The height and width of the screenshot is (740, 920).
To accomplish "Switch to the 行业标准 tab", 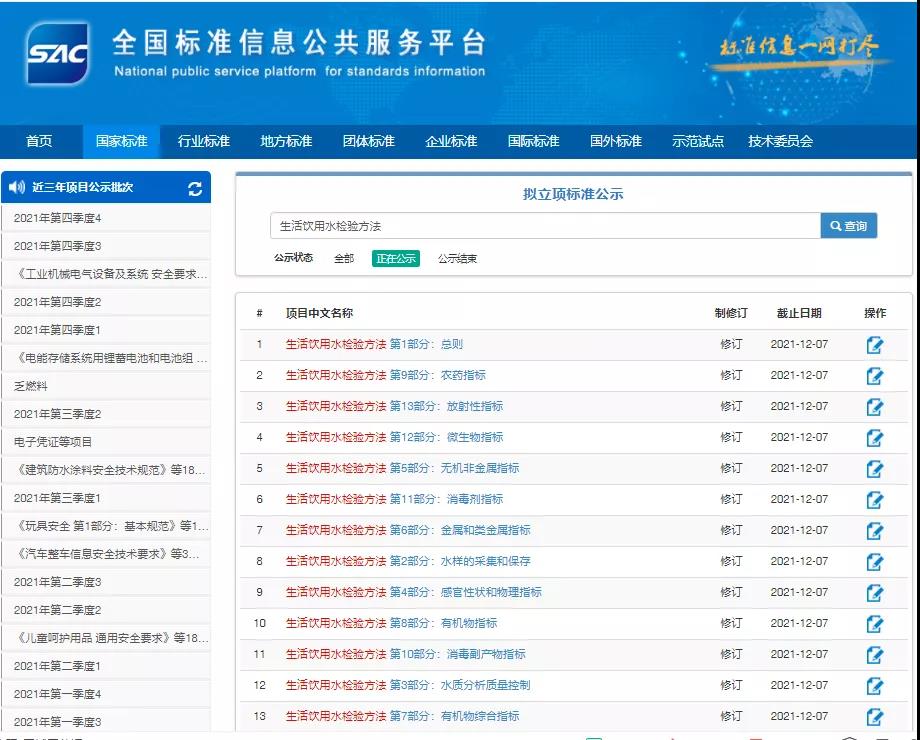I will pos(204,141).
